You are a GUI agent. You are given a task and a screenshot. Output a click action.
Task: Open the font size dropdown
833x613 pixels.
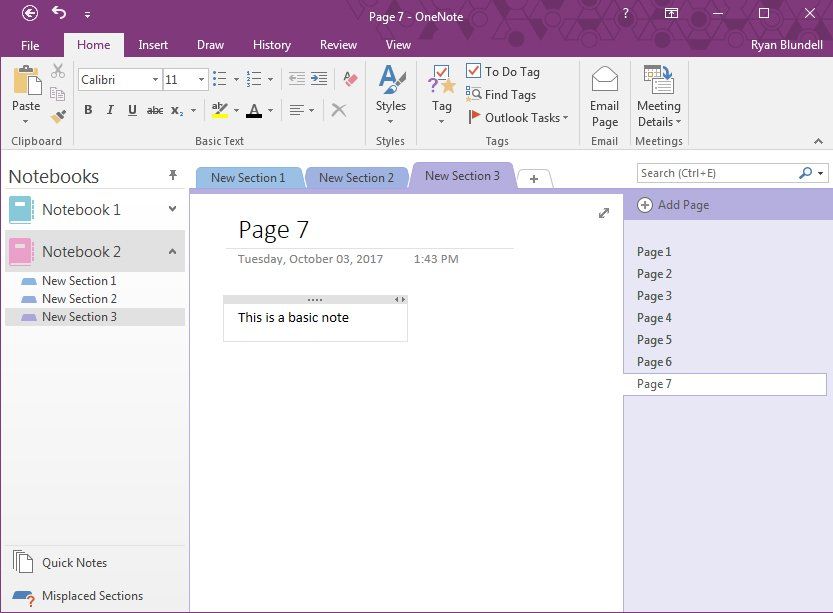tap(199, 79)
